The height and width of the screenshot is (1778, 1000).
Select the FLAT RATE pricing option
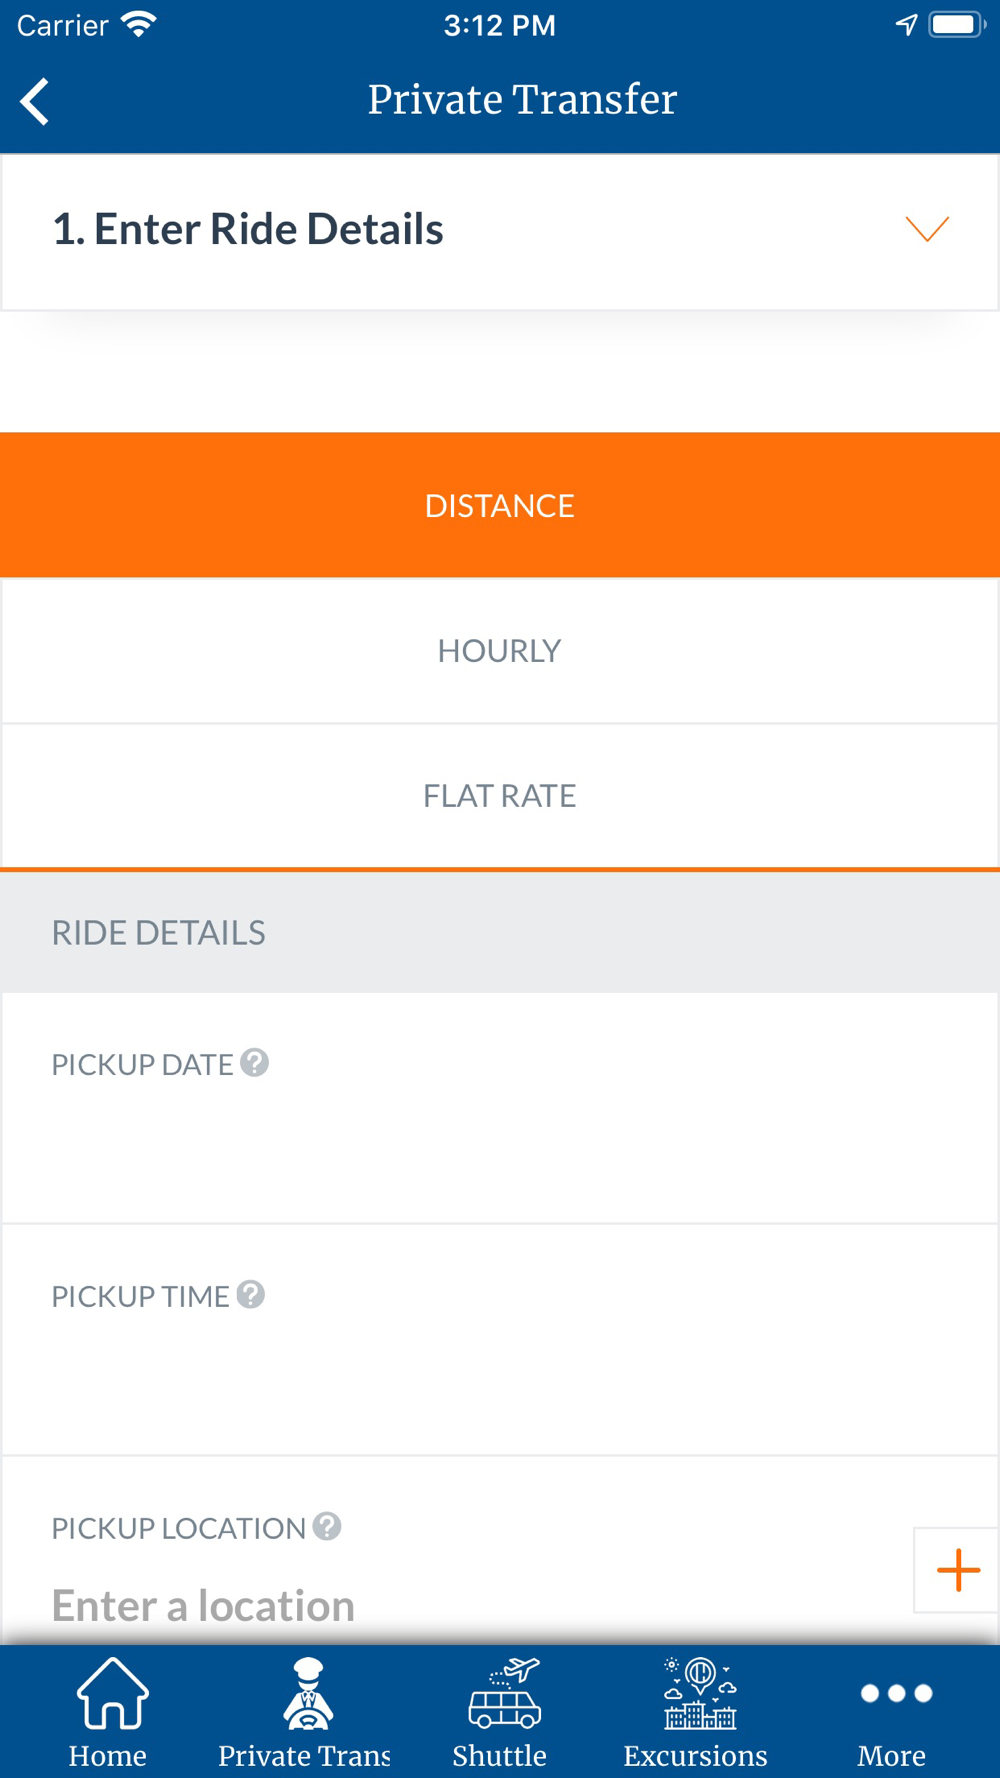click(x=500, y=796)
